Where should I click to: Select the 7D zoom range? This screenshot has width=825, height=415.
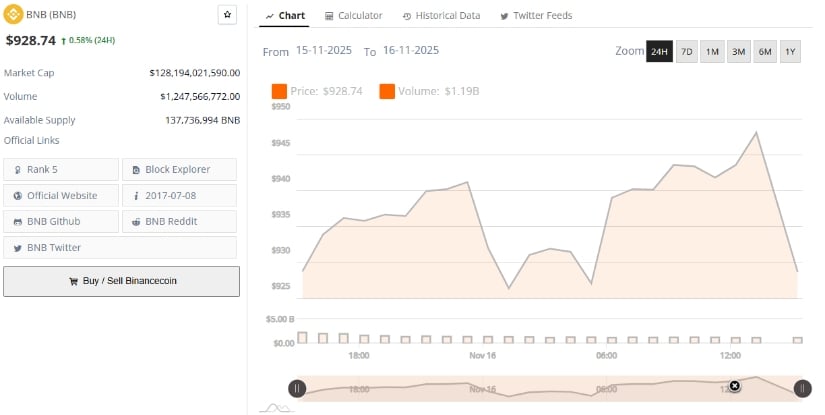click(x=686, y=51)
